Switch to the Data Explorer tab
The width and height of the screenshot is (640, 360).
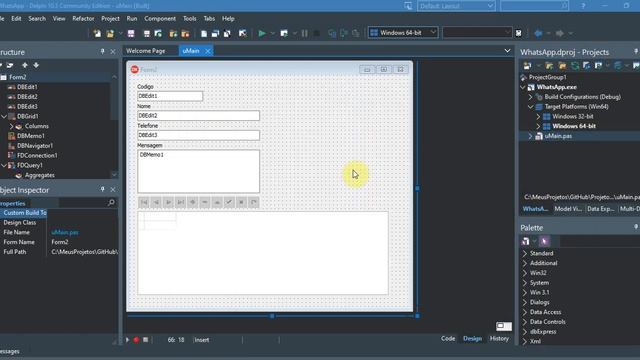point(600,209)
